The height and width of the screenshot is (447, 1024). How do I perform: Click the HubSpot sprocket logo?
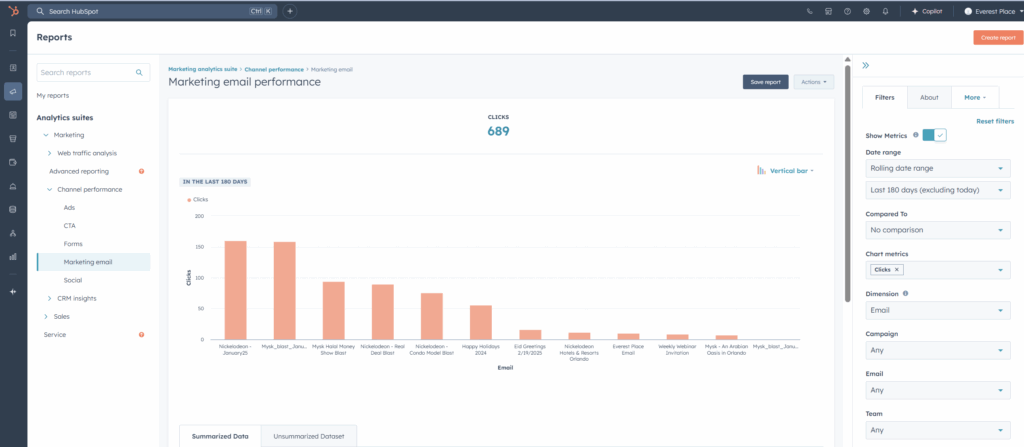13,11
